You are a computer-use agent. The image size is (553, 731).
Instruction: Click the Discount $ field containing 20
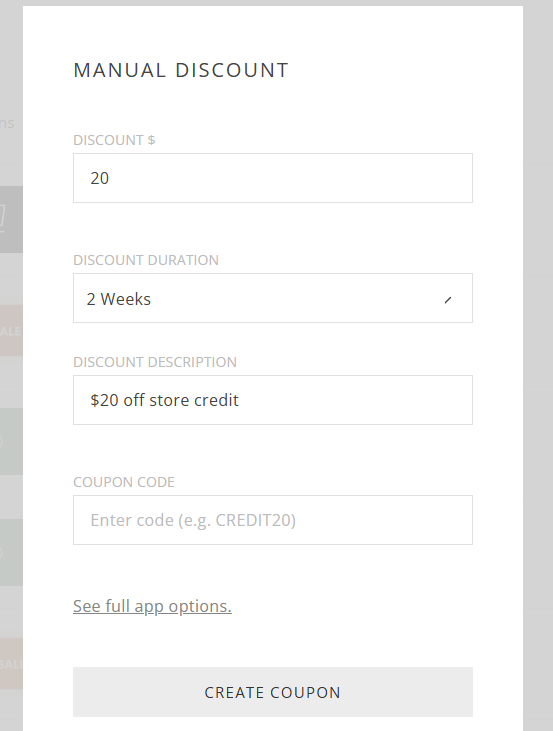coord(273,178)
